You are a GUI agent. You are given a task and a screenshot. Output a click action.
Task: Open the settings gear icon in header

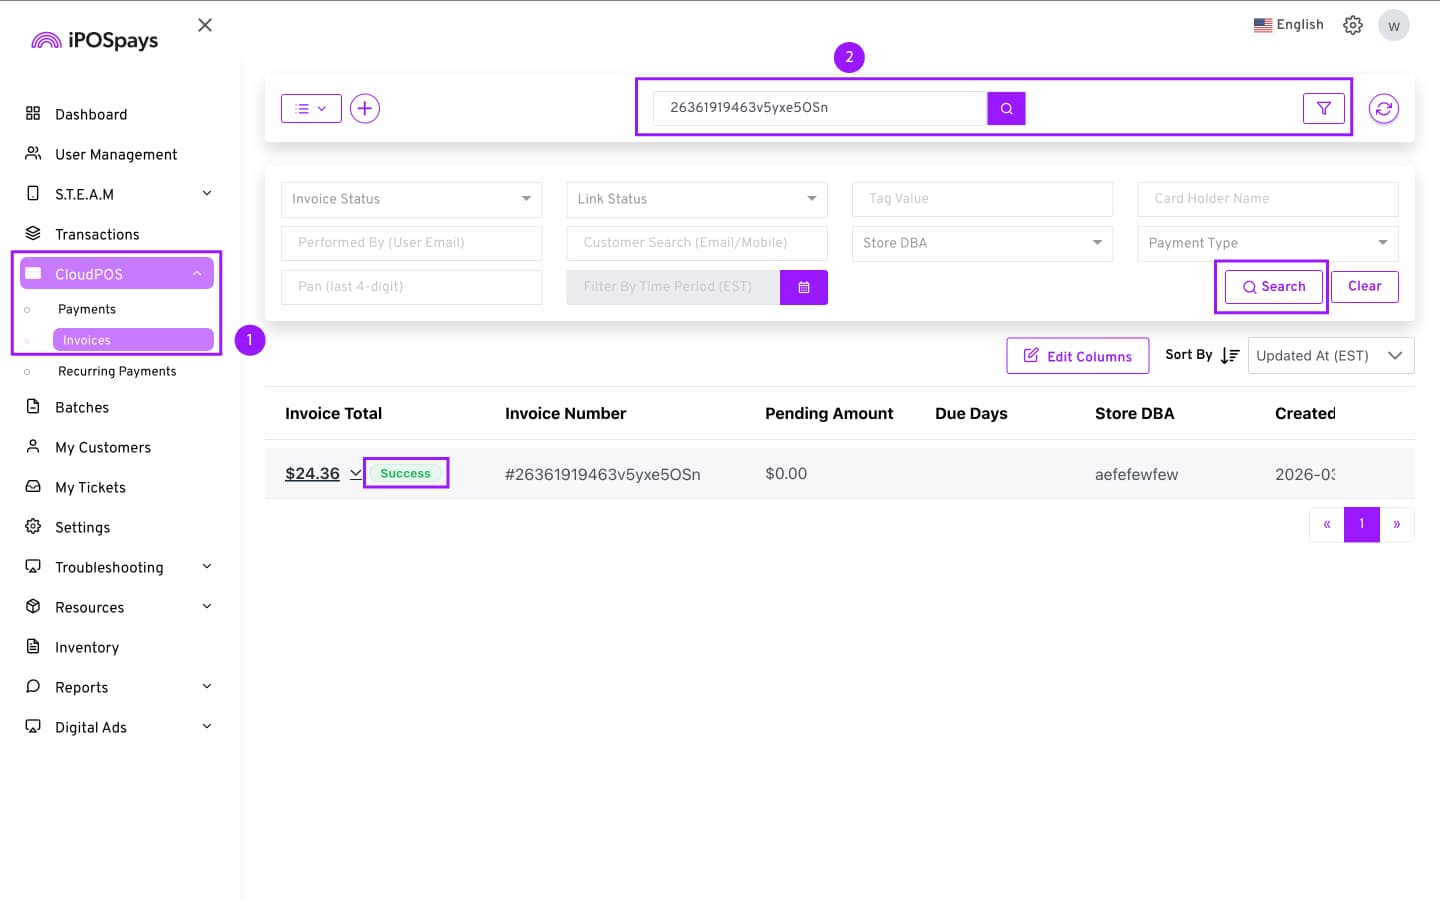1352,25
